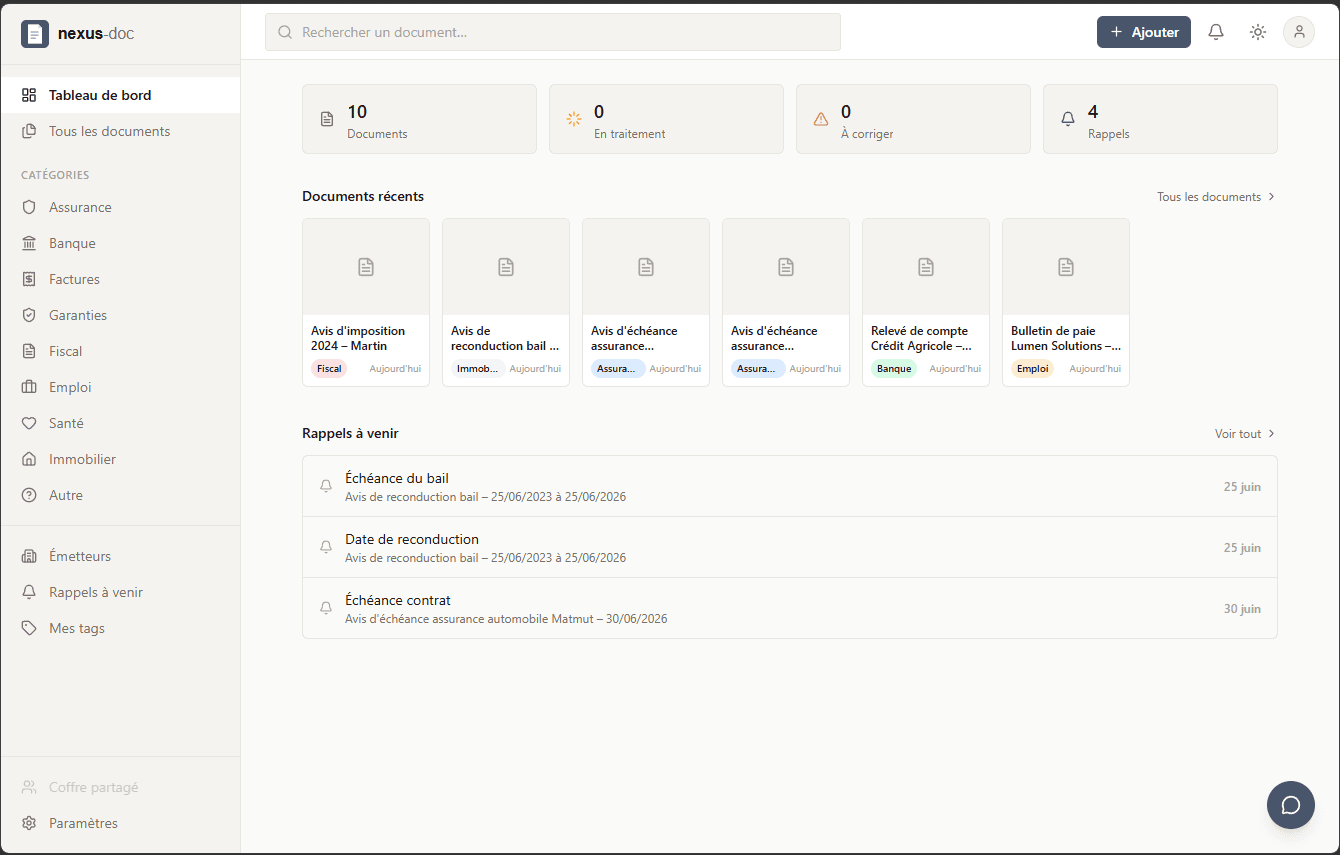This screenshot has width=1340, height=855.
Task: Click the Mes tags tag icon
Action: point(29,628)
